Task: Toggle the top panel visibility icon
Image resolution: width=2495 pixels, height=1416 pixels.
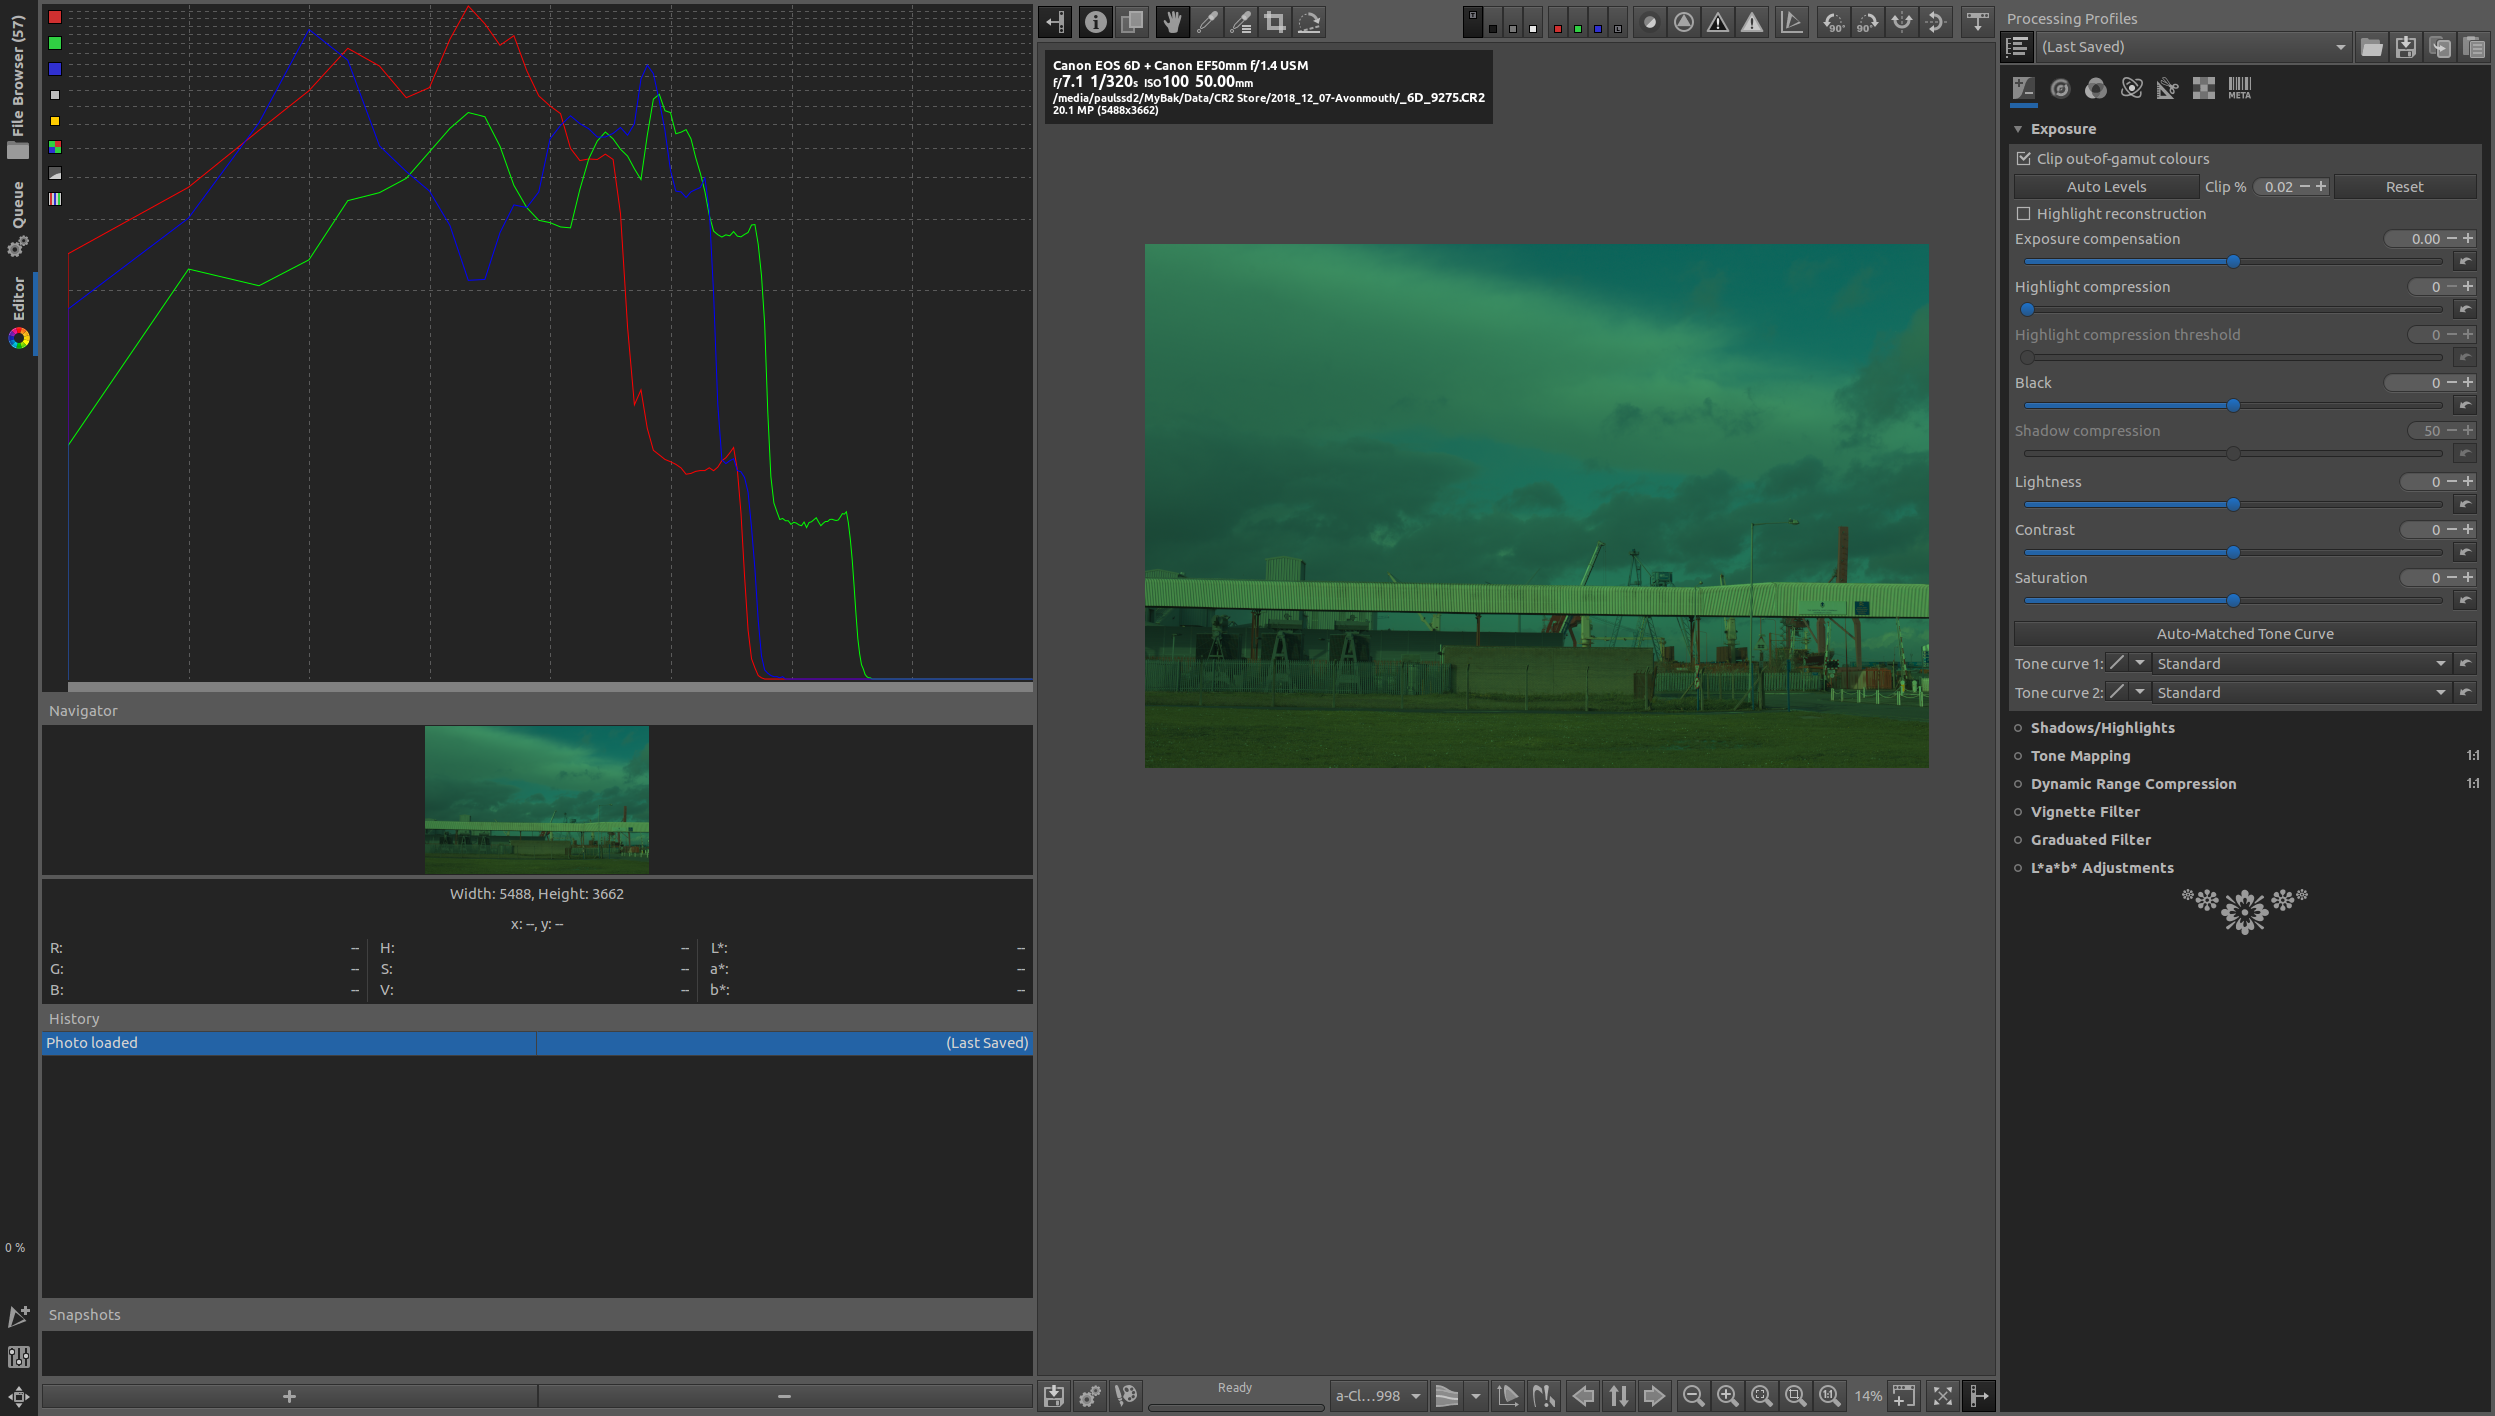Action: [1977, 22]
